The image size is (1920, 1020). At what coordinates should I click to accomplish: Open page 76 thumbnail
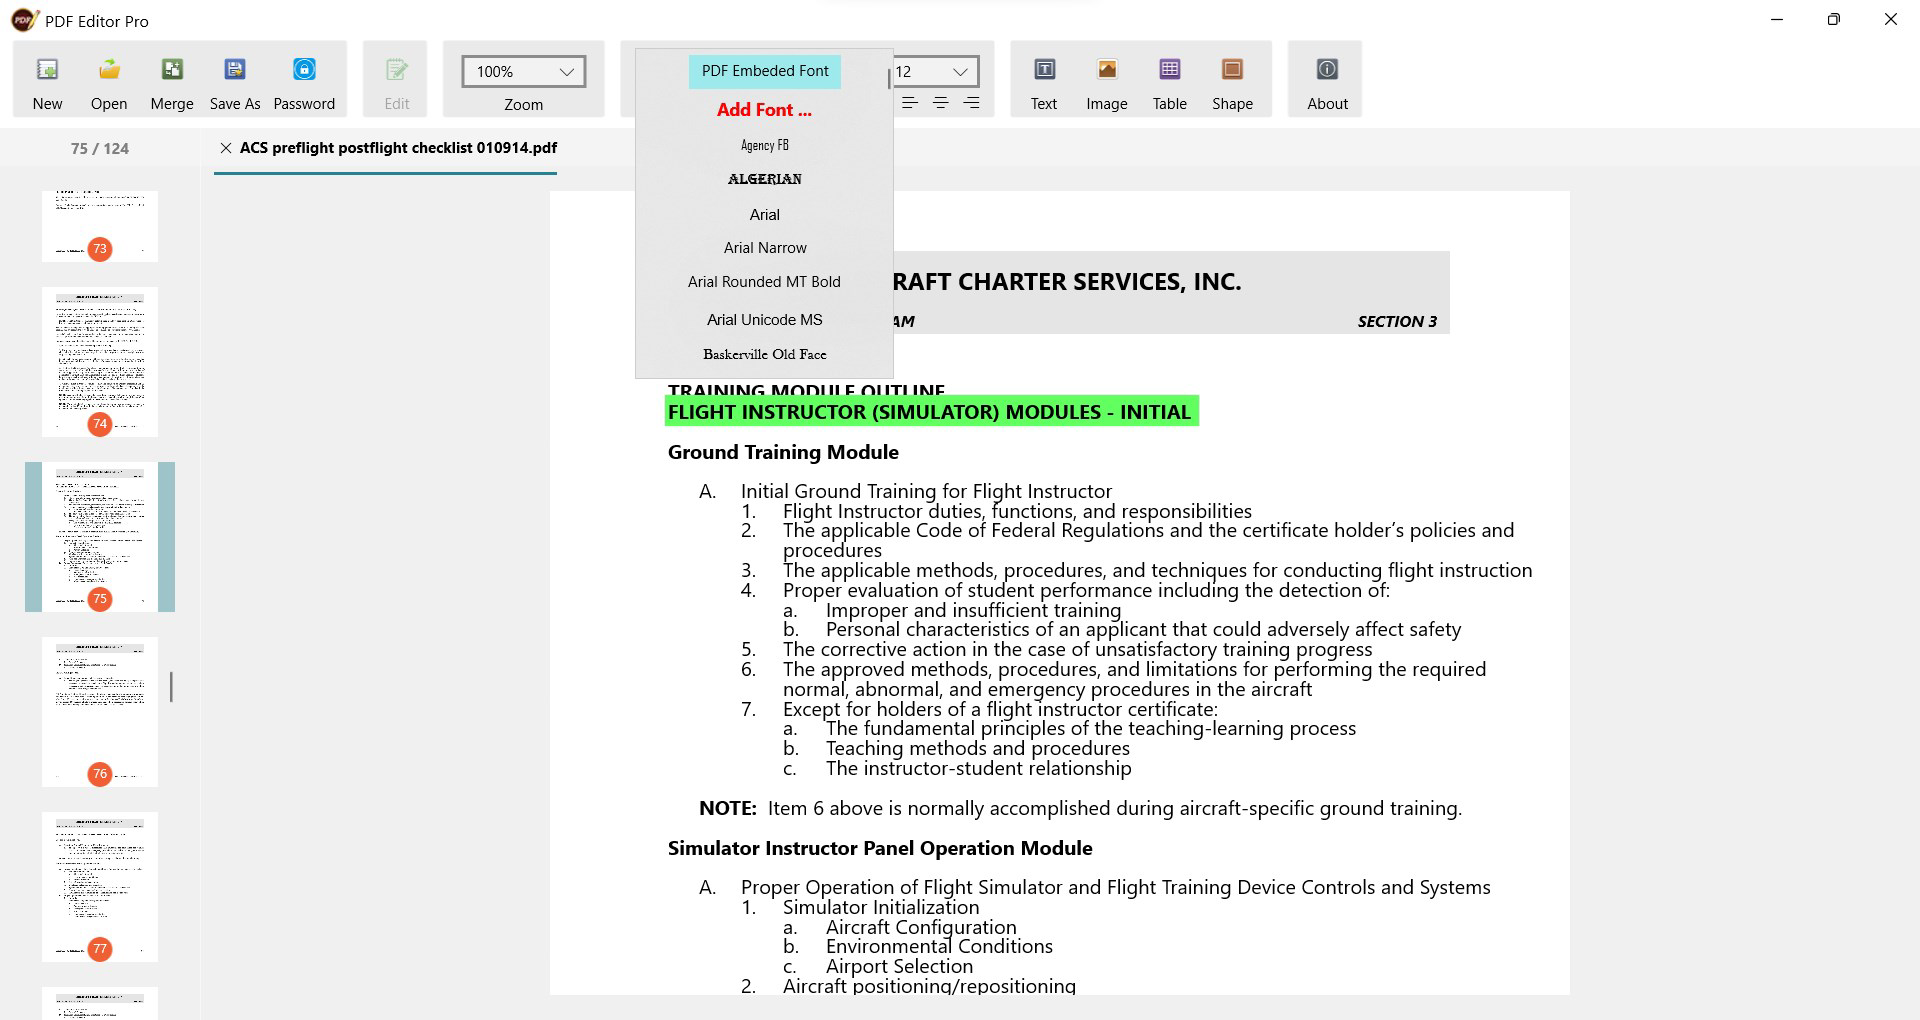100,712
